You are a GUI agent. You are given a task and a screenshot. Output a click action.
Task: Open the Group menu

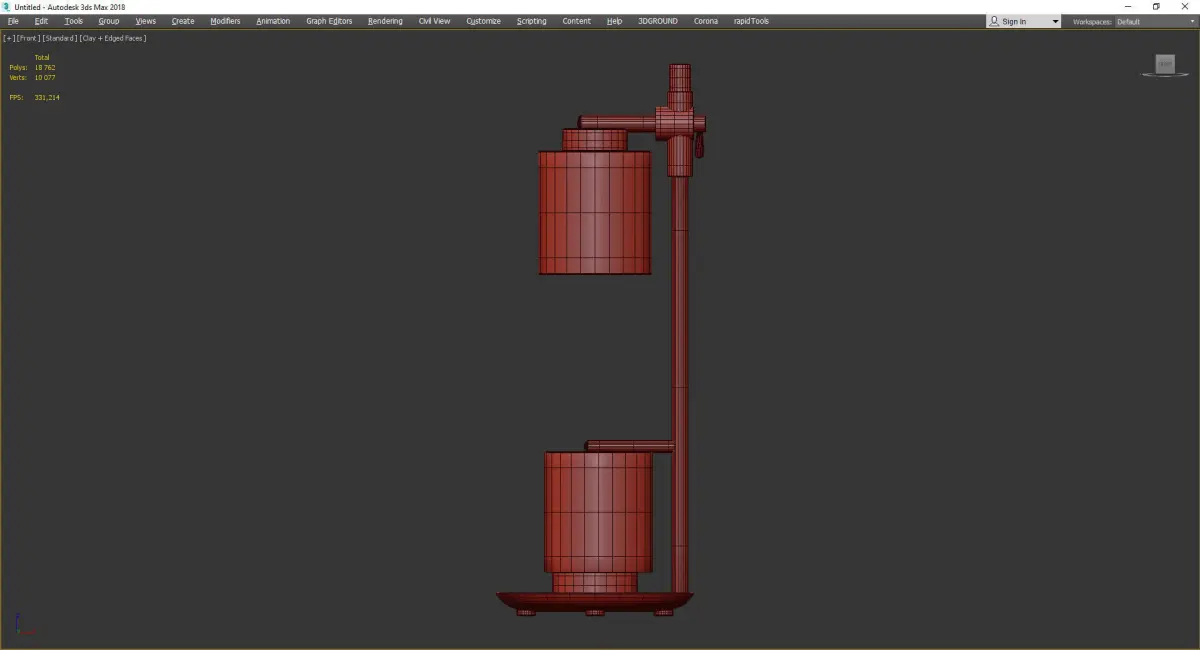tap(108, 21)
